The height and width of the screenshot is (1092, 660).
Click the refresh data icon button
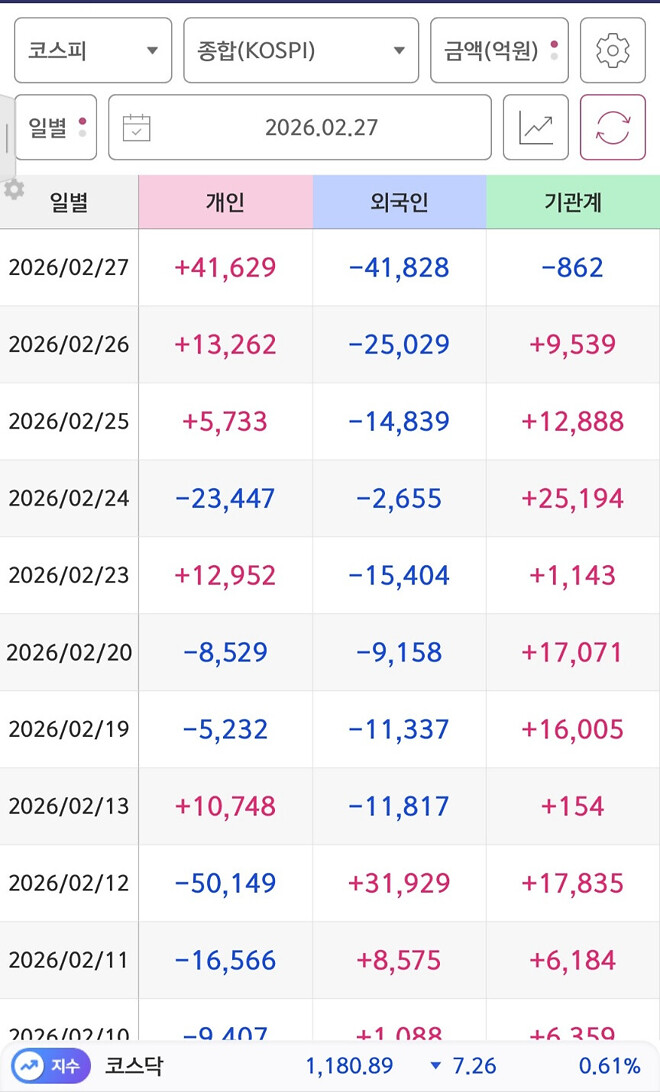612,127
